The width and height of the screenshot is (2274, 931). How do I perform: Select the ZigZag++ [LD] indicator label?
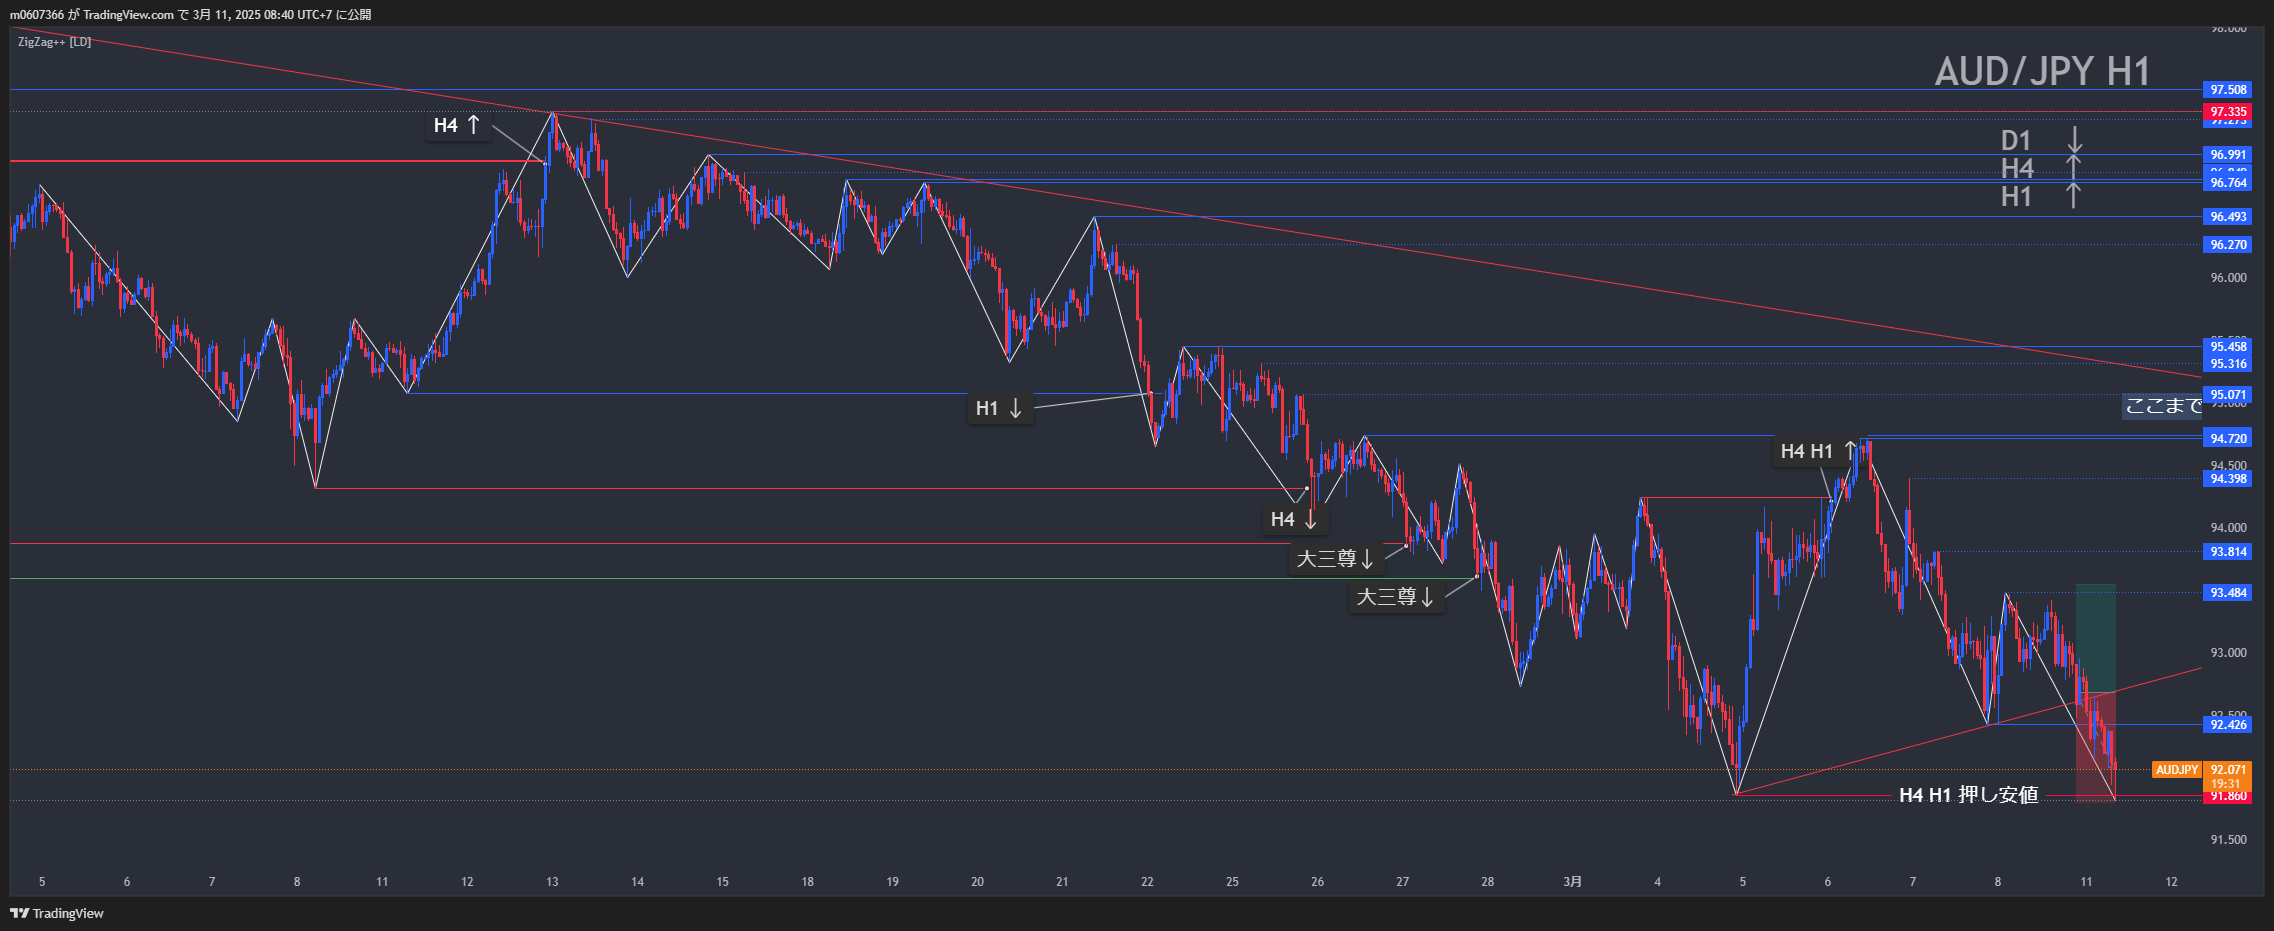coord(54,42)
